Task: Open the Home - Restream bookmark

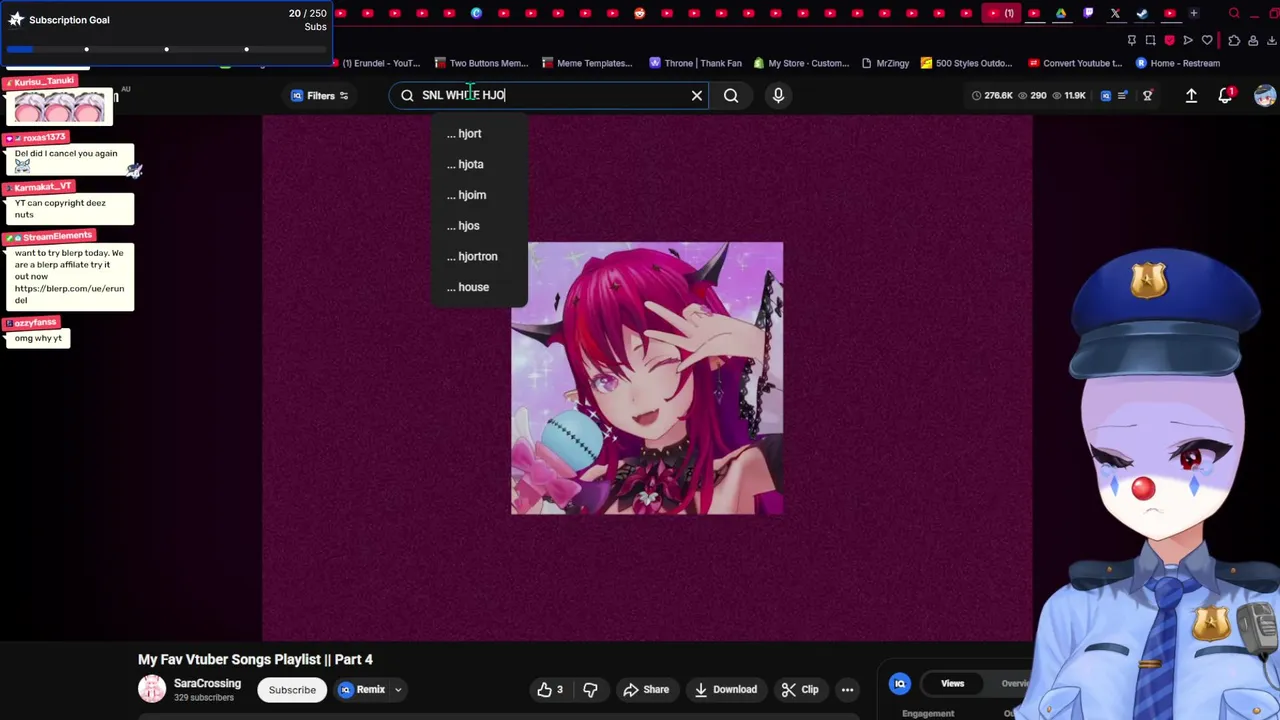Action: click(1178, 63)
